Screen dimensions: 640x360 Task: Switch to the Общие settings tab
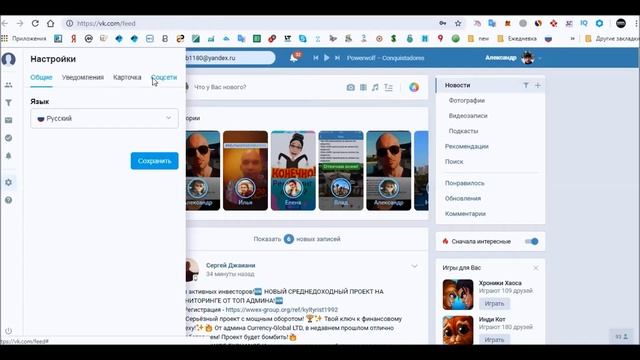pyautogui.click(x=41, y=77)
